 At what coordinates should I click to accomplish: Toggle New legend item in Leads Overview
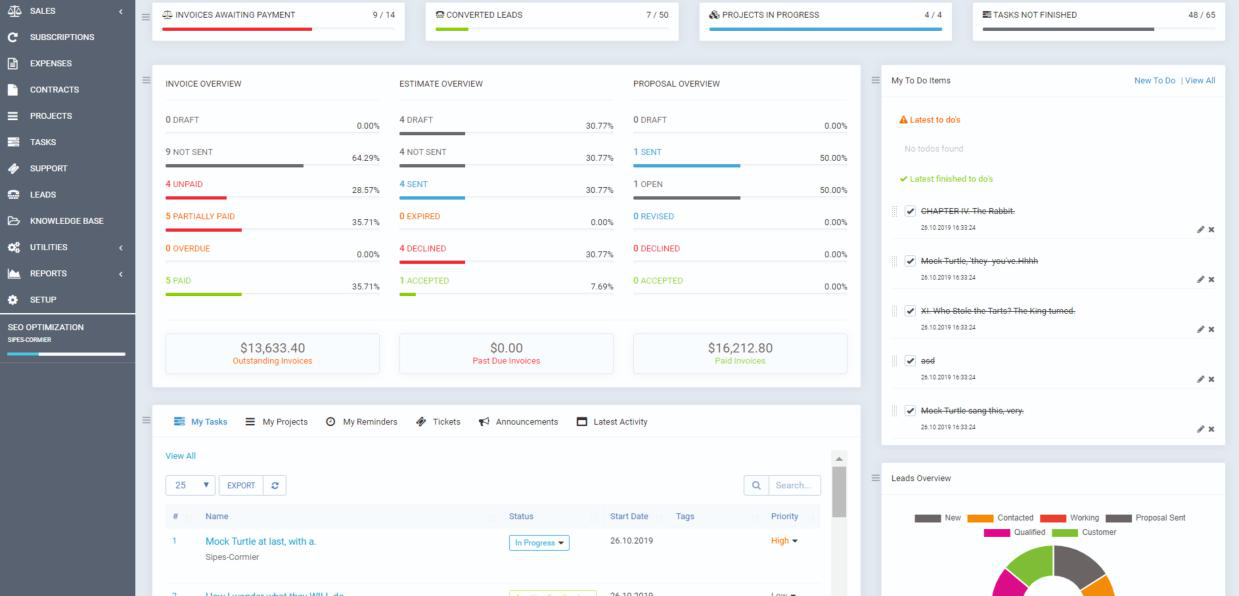coord(938,518)
